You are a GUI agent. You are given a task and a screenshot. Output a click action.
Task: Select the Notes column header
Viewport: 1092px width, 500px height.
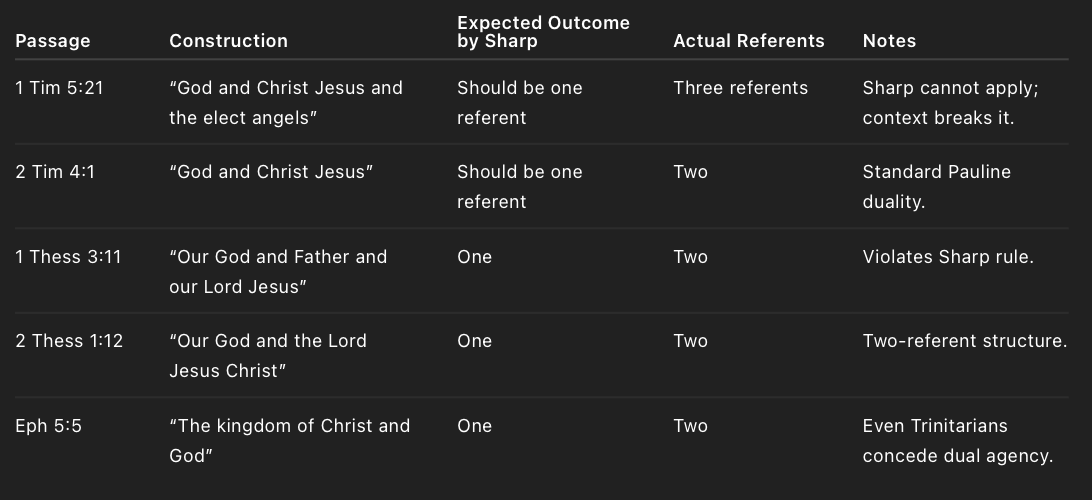pyautogui.click(x=889, y=41)
